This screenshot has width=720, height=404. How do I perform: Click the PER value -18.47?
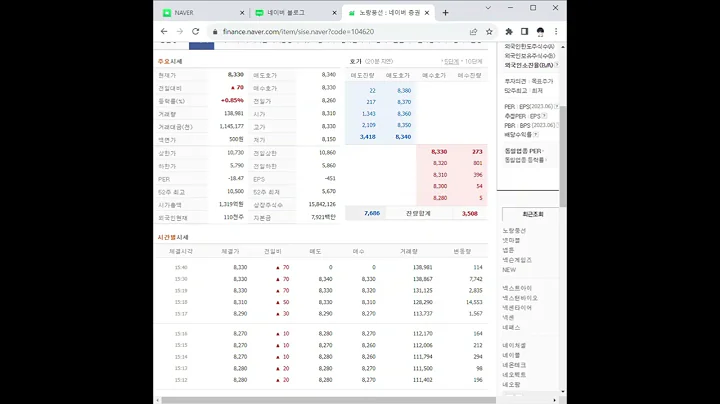tap(236, 179)
